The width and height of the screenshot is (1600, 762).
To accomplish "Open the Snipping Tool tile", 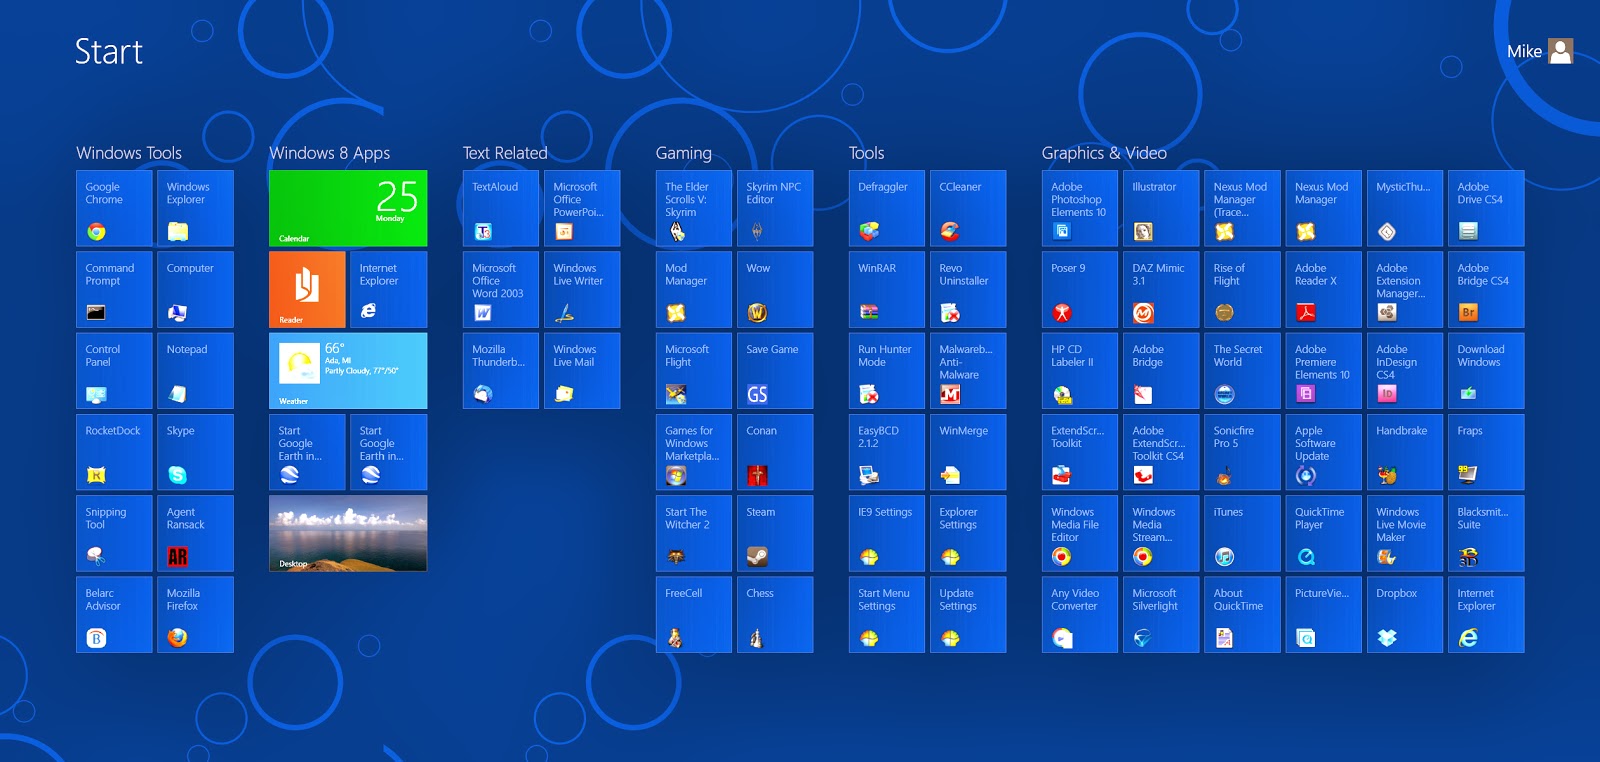I will [114, 533].
